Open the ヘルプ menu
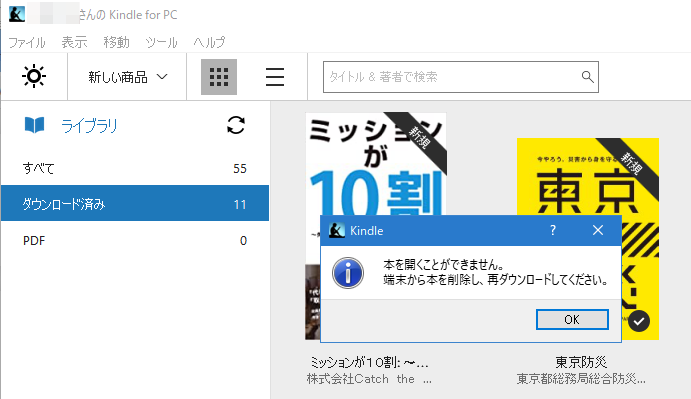 [209, 42]
